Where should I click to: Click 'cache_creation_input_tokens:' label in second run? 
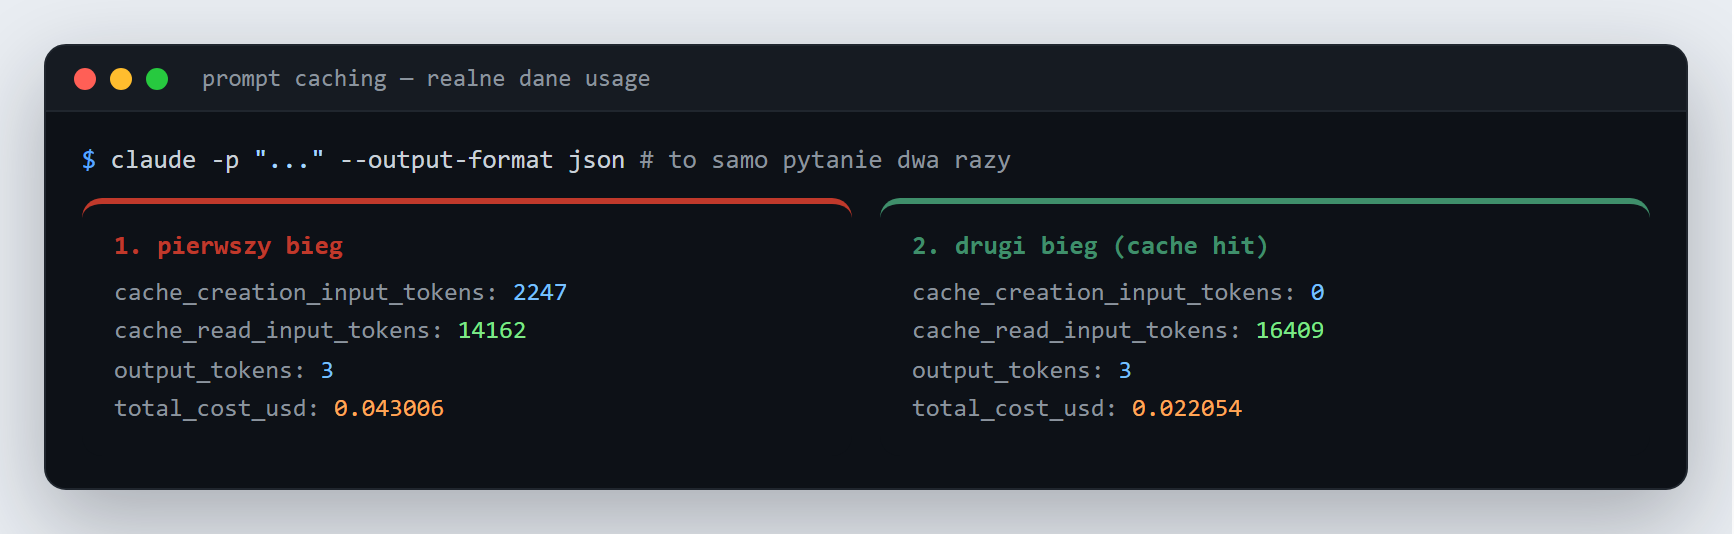click(1104, 292)
